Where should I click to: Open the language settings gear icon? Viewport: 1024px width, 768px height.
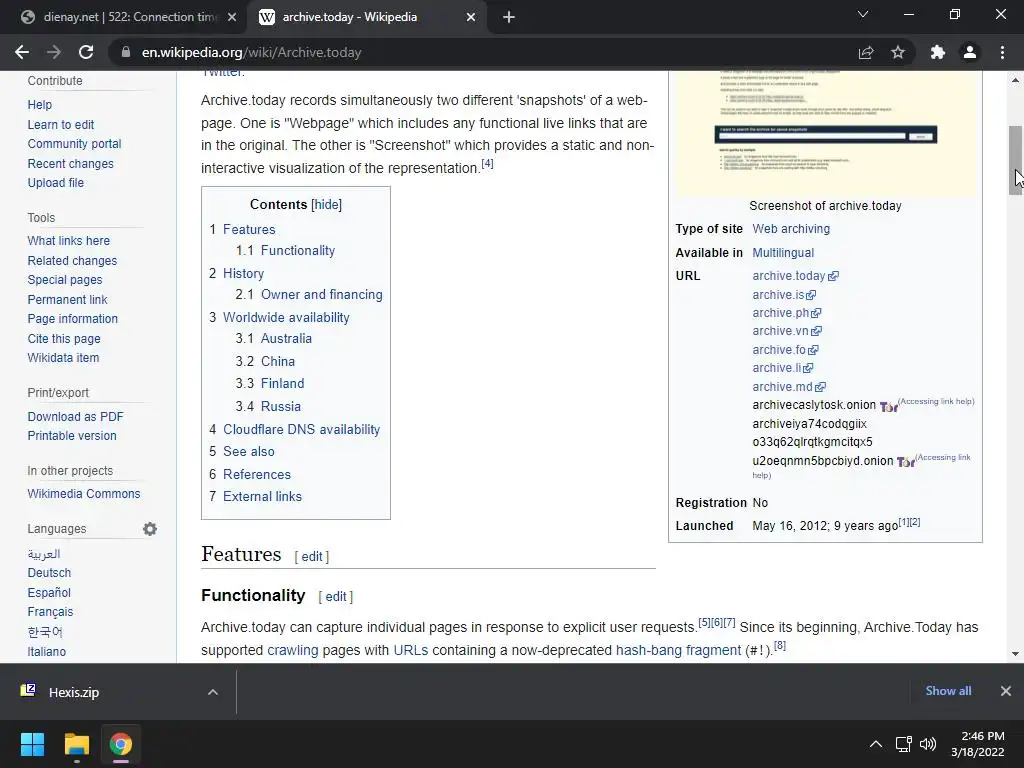click(150, 529)
